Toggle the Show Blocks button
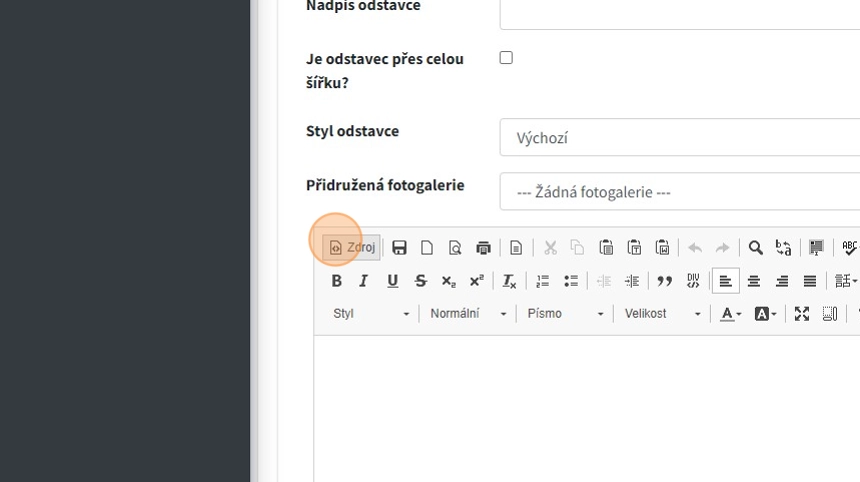 point(829,313)
